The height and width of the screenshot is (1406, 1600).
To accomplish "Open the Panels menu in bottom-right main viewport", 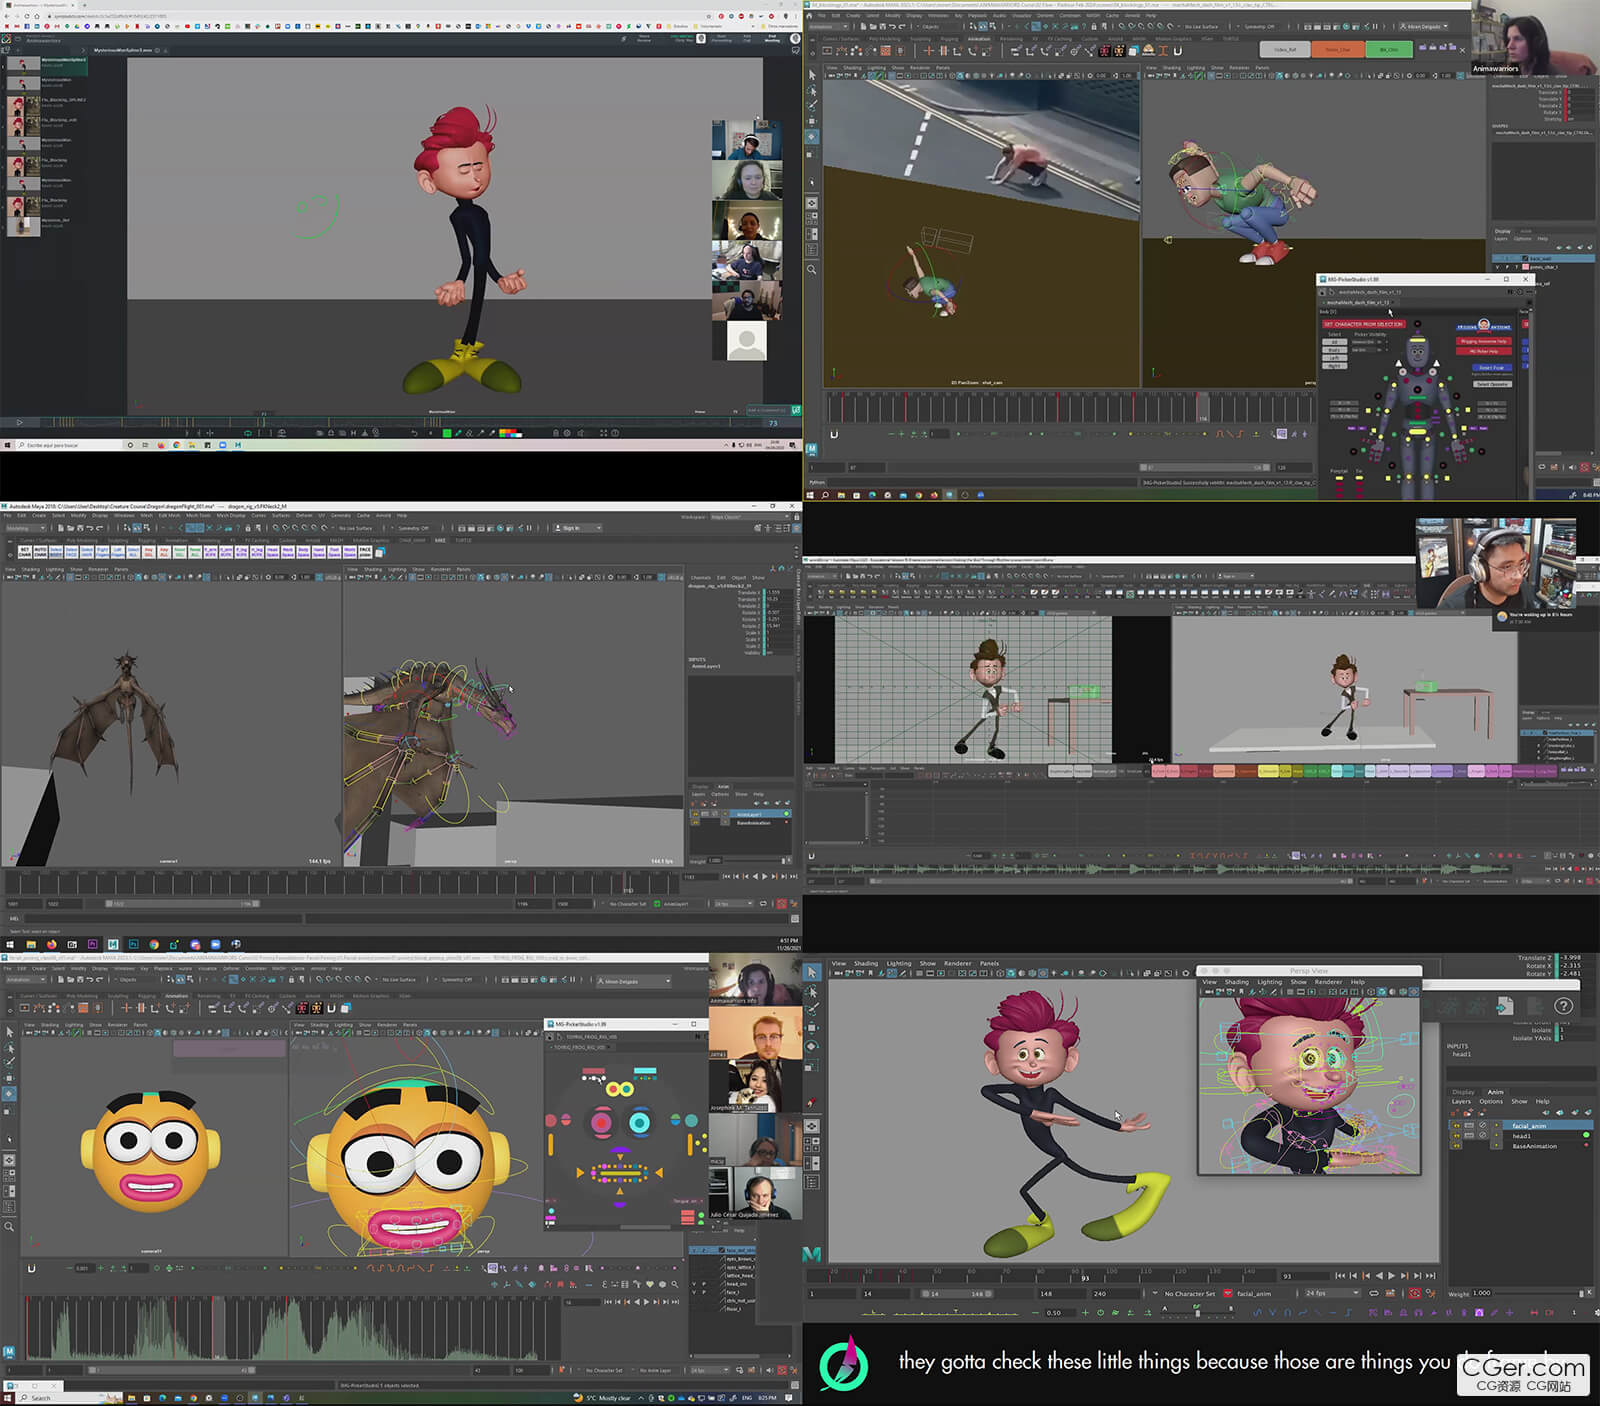I will (x=989, y=963).
